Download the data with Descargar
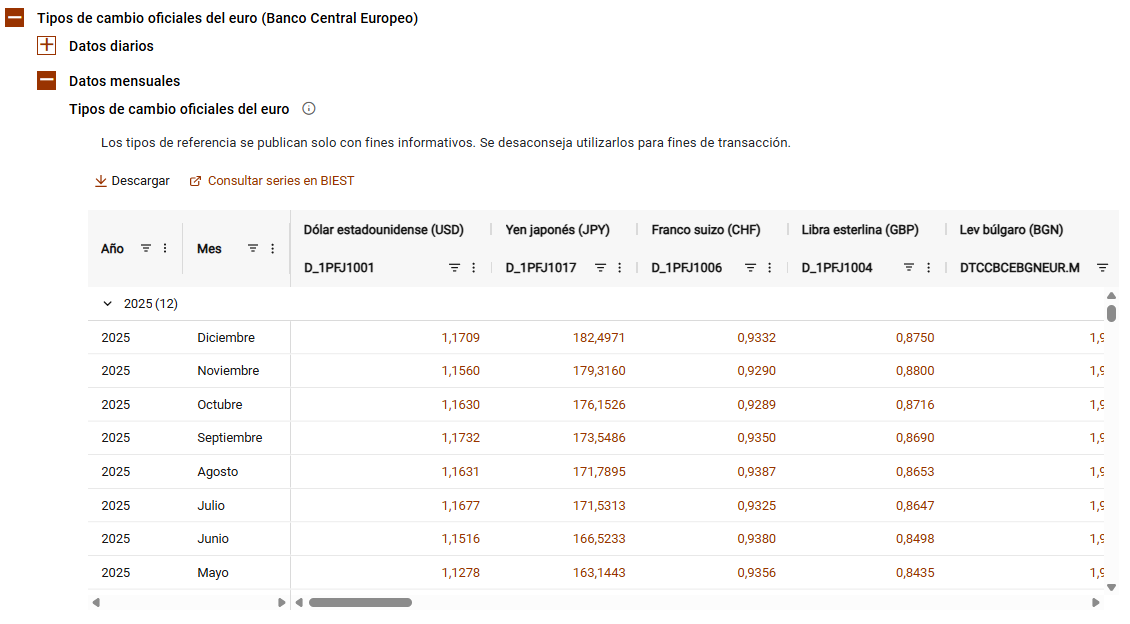Image resolution: width=1130 pixels, height=624 pixels. point(132,181)
